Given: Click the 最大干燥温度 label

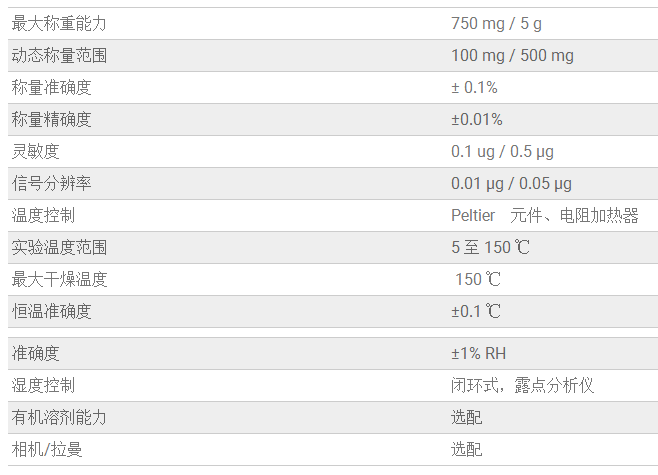Looking at the screenshot, I should pyautogui.click(x=59, y=279).
